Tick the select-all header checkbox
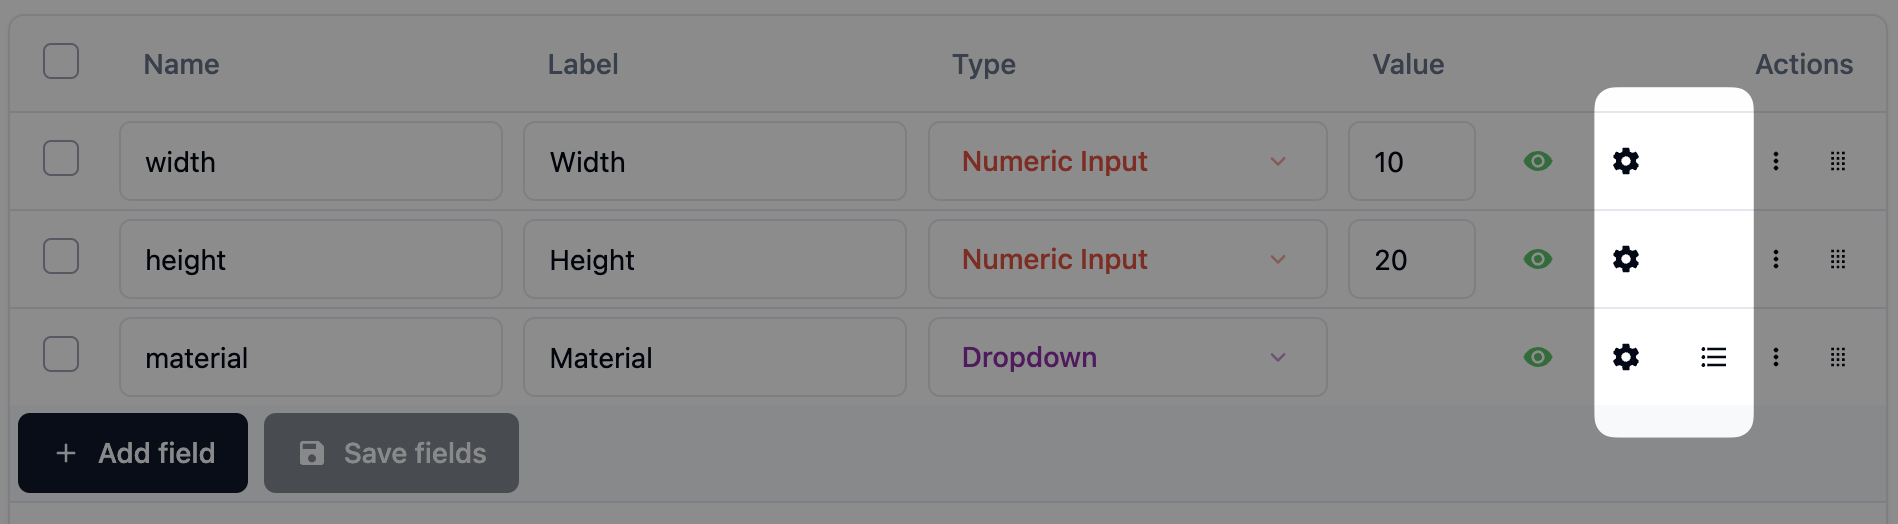Viewport: 1898px width, 524px height. click(61, 61)
